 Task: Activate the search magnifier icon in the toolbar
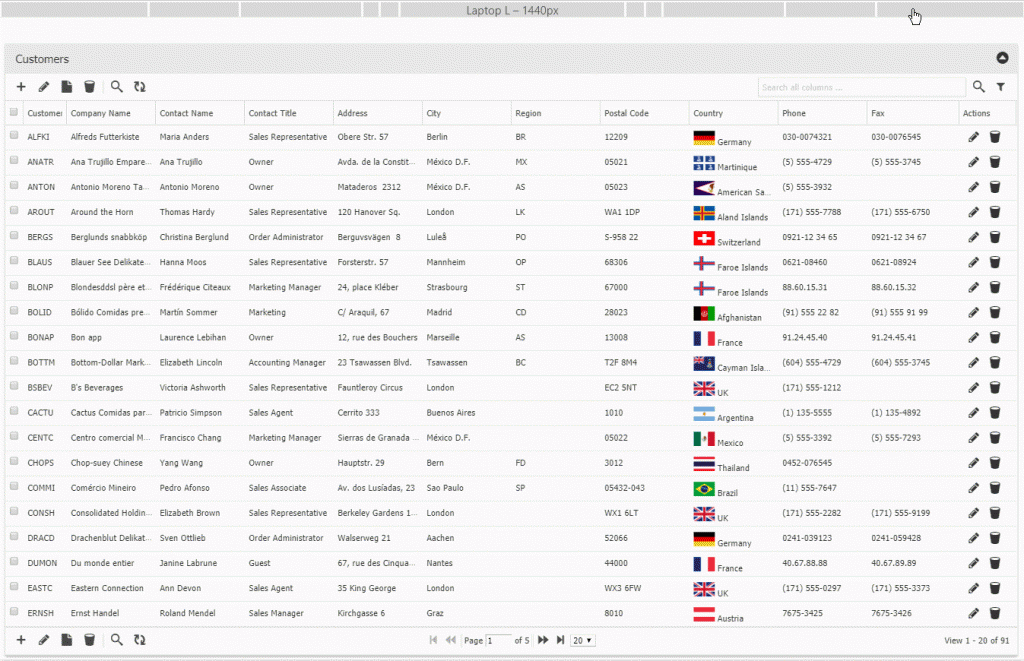[x=117, y=86]
